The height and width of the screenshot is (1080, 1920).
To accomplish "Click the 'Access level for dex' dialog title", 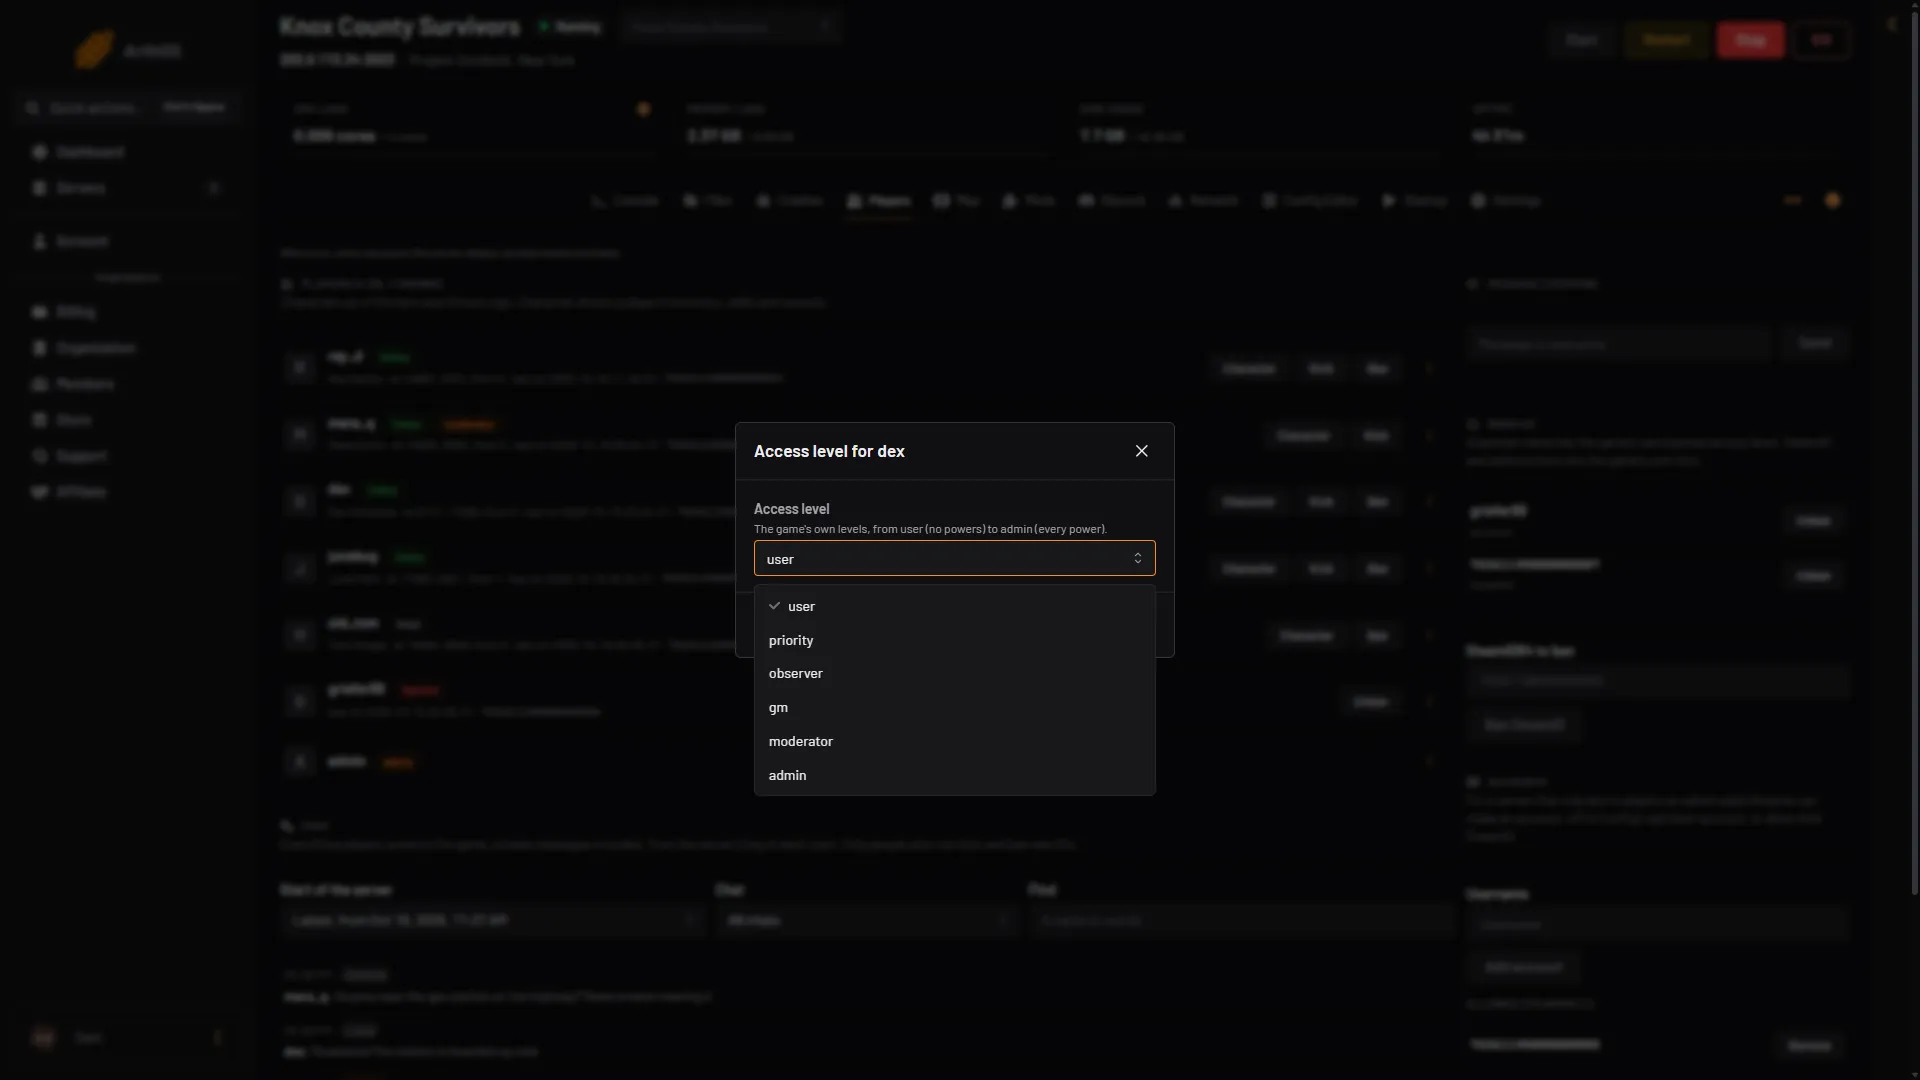I will click(829, 451).
